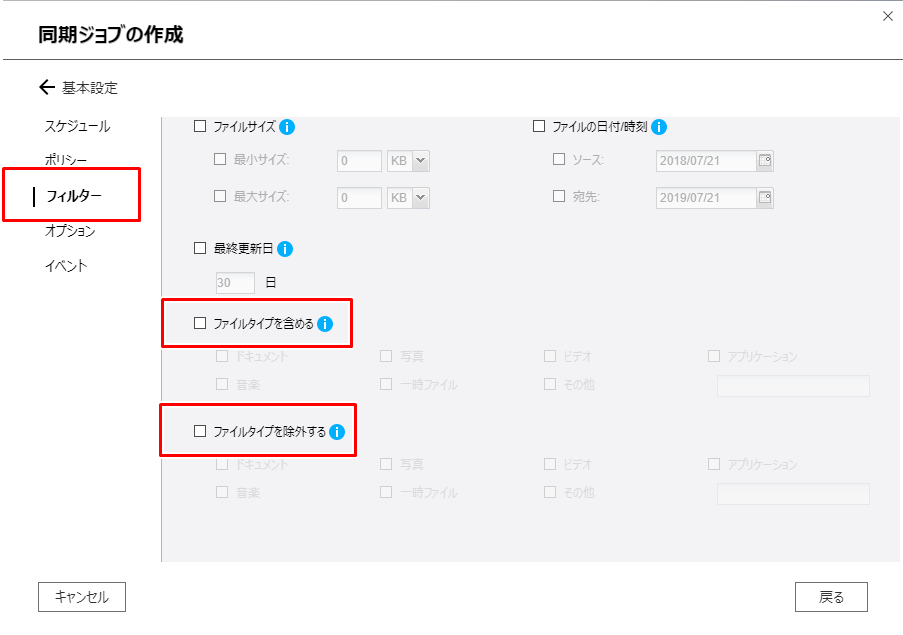This screenshot has width=903, height=635.
Task: Check the ファイルタイプを含める option
Action: (200, 323)
